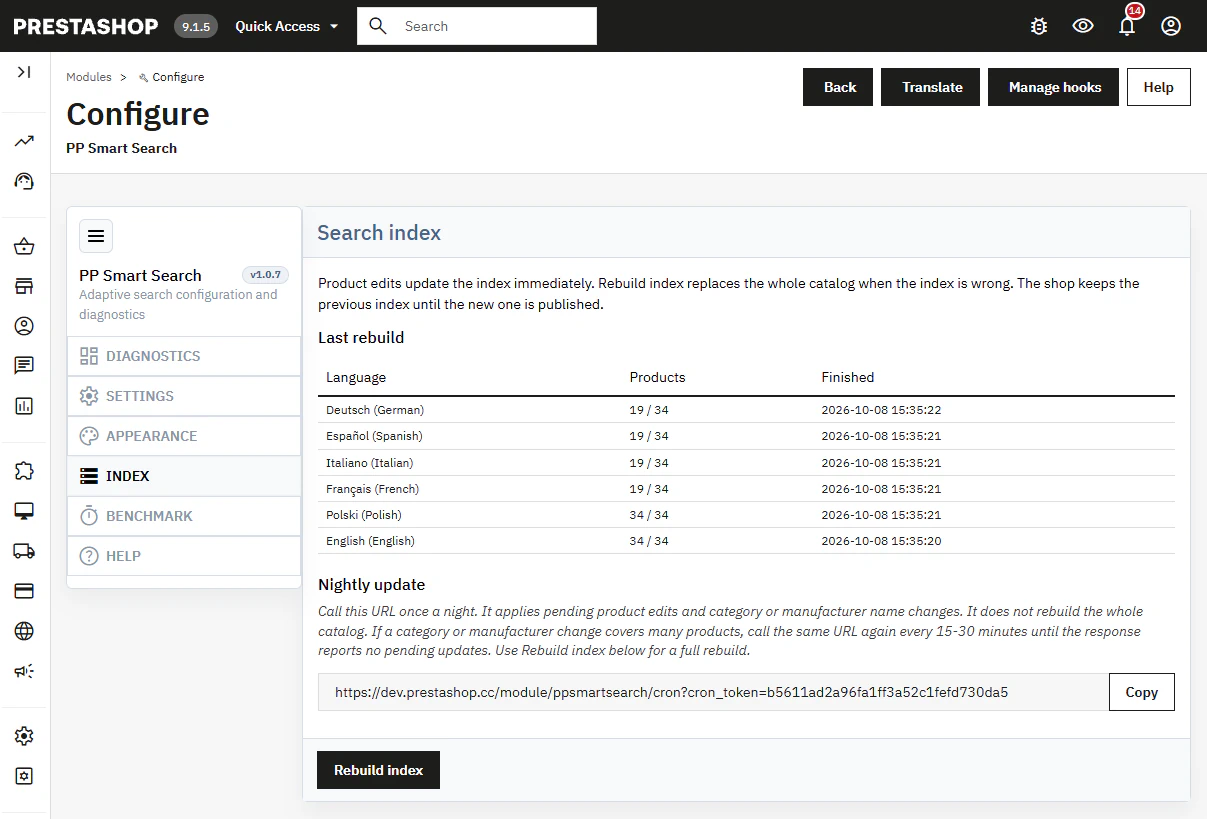The image size is (1207, 819).
Task: Click the Search index panel heading
Action: point(379,233)
